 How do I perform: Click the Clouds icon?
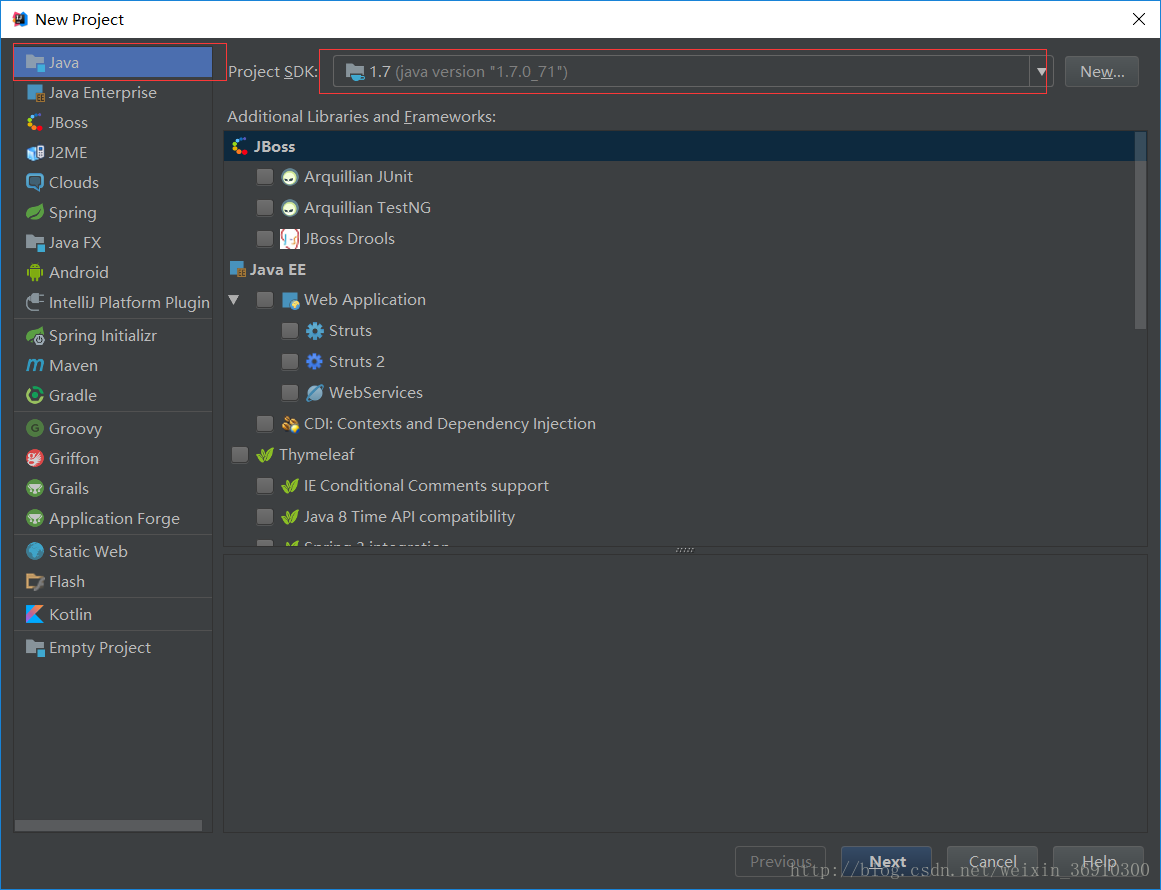(x=35, y=182)
